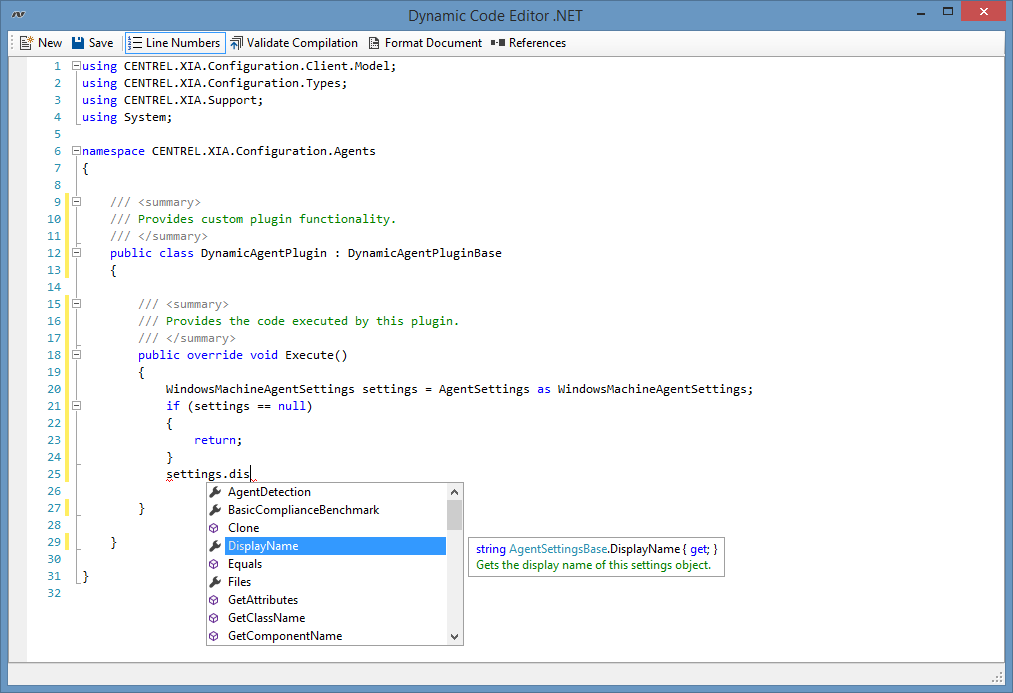Close the Dynamic Code Editor window

click(983, 12)
